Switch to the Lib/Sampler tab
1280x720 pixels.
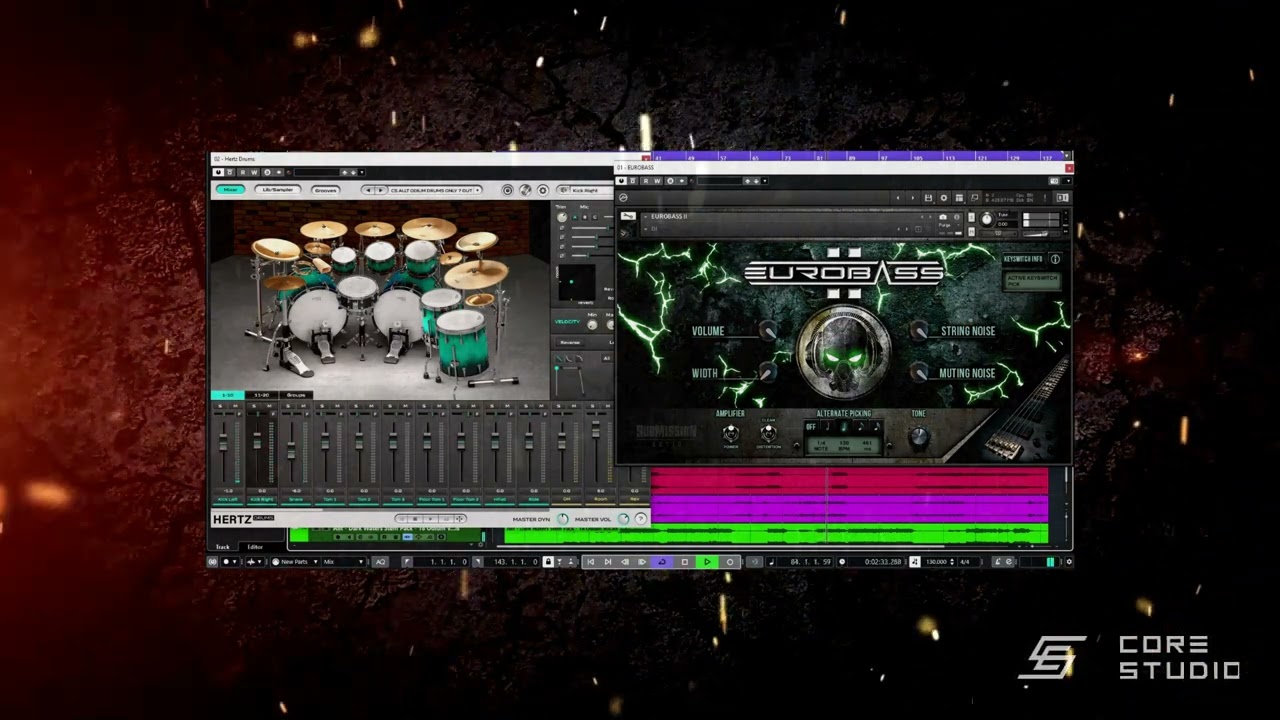278,190
